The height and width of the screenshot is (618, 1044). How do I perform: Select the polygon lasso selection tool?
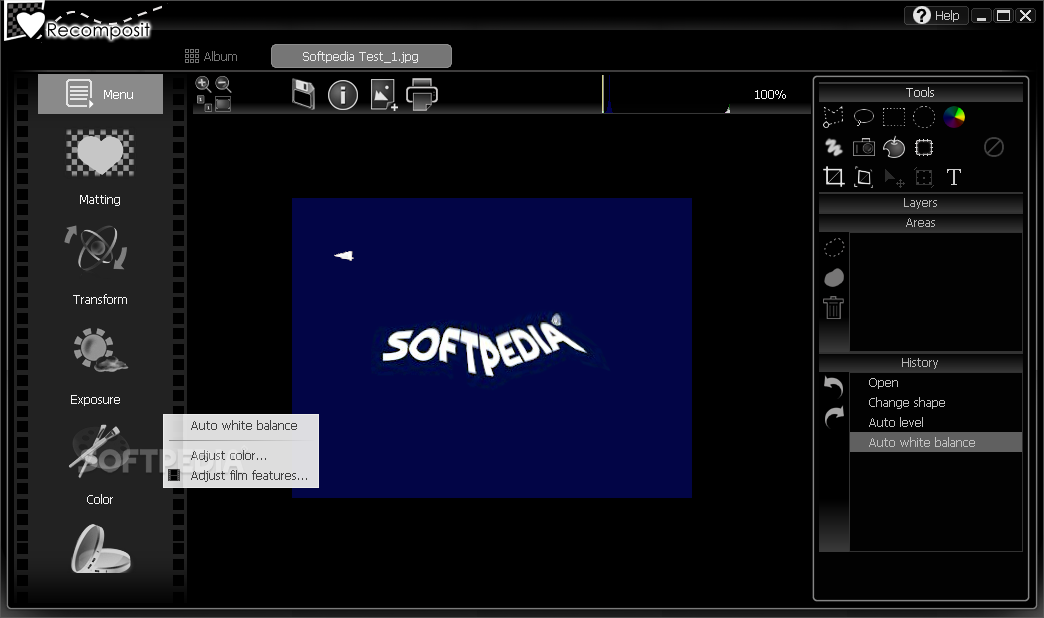coord(834,117)
